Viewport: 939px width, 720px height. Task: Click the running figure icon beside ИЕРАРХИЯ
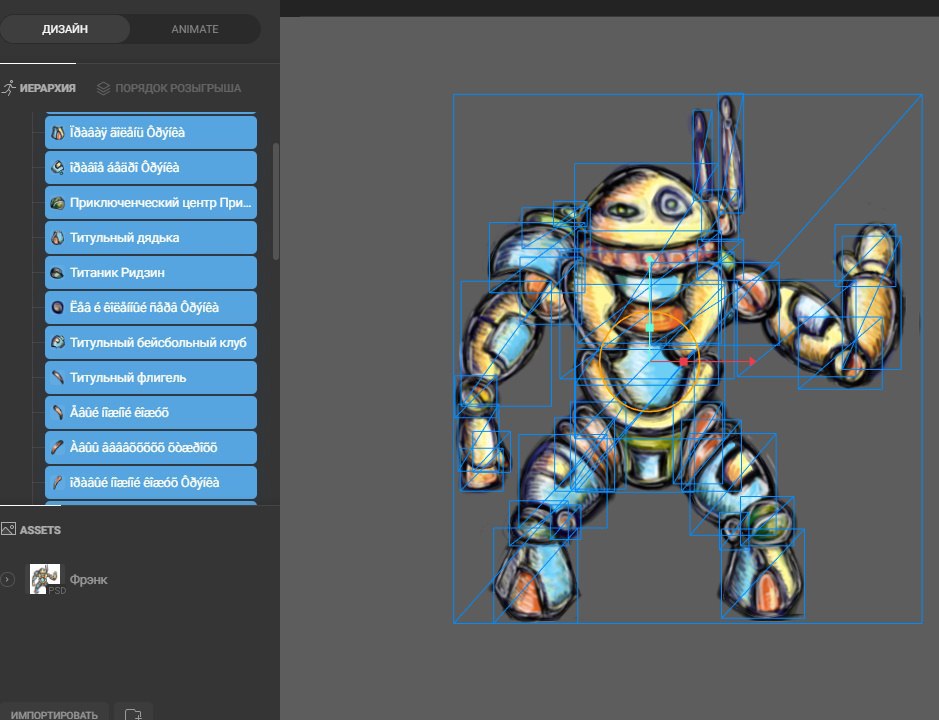(8, 88)
